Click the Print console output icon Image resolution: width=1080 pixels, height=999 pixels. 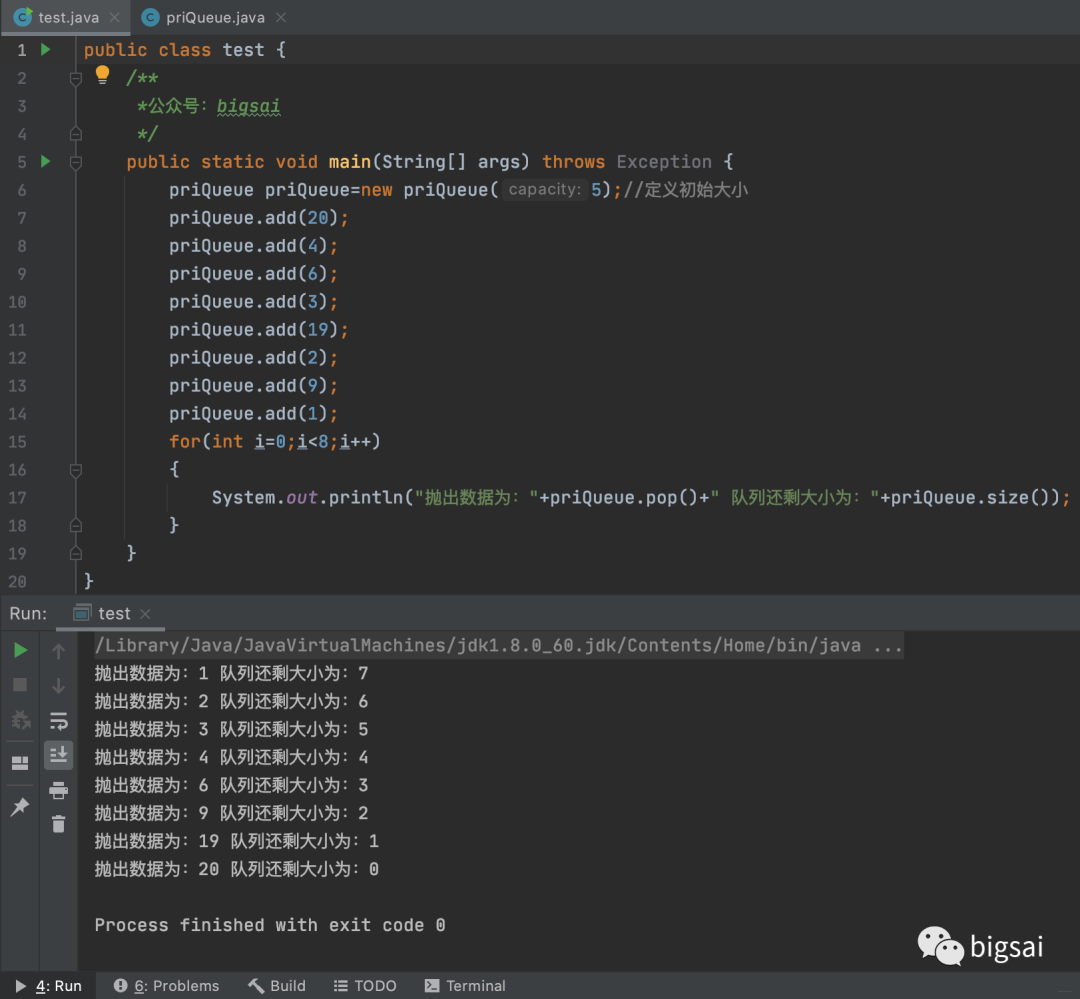[x=59, y=790]
